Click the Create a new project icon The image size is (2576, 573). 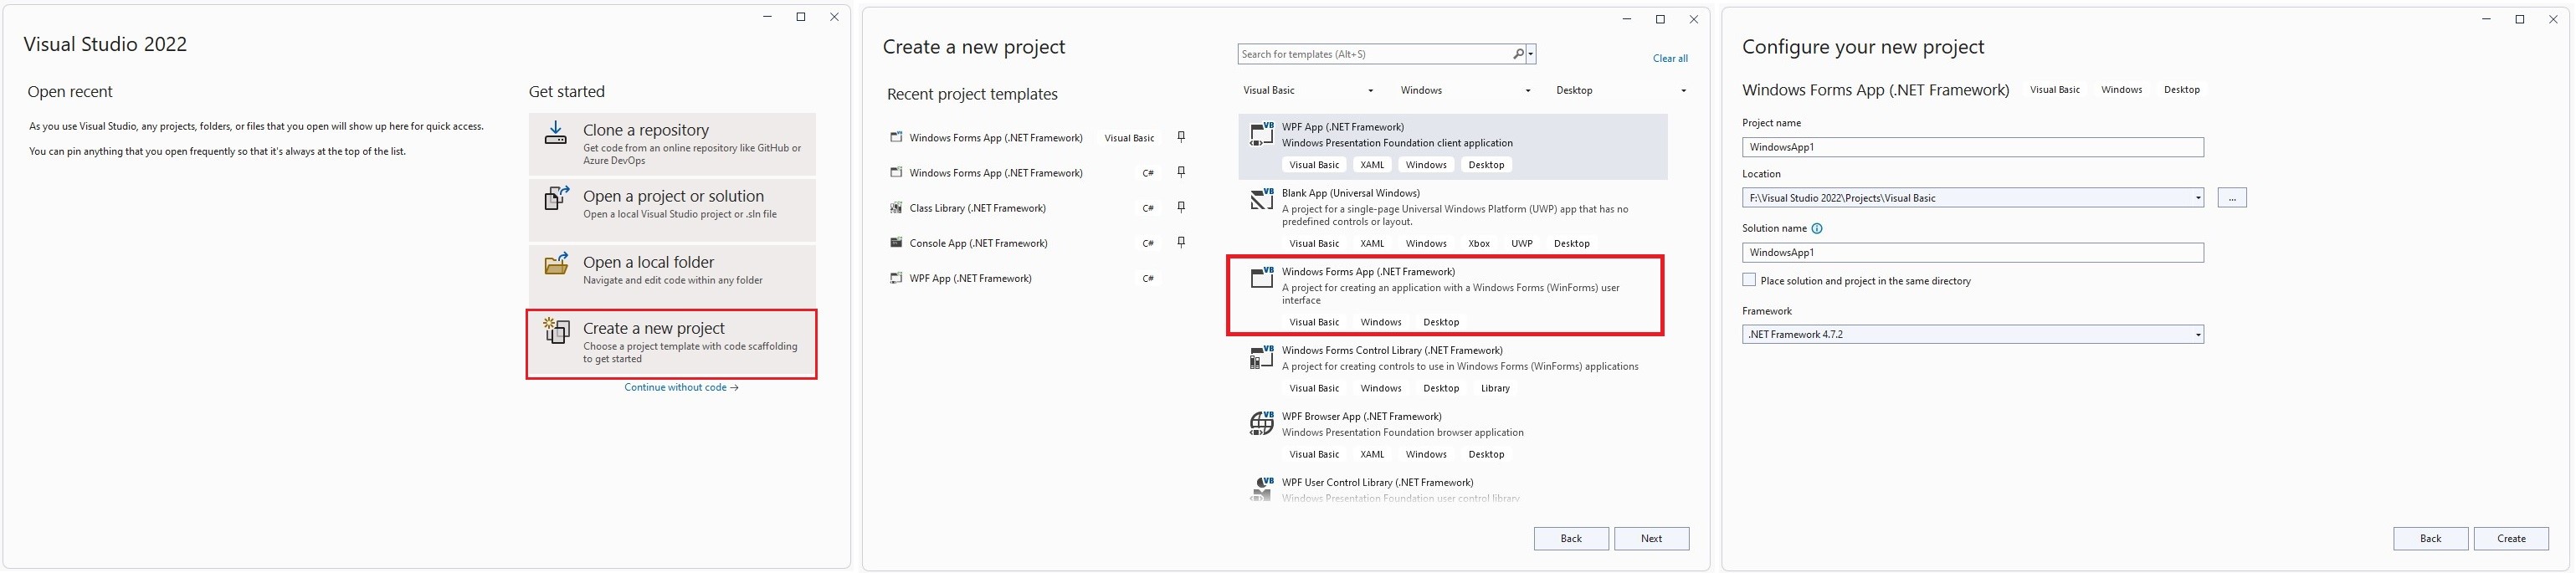pyautogui.click(x=556, y=330)
